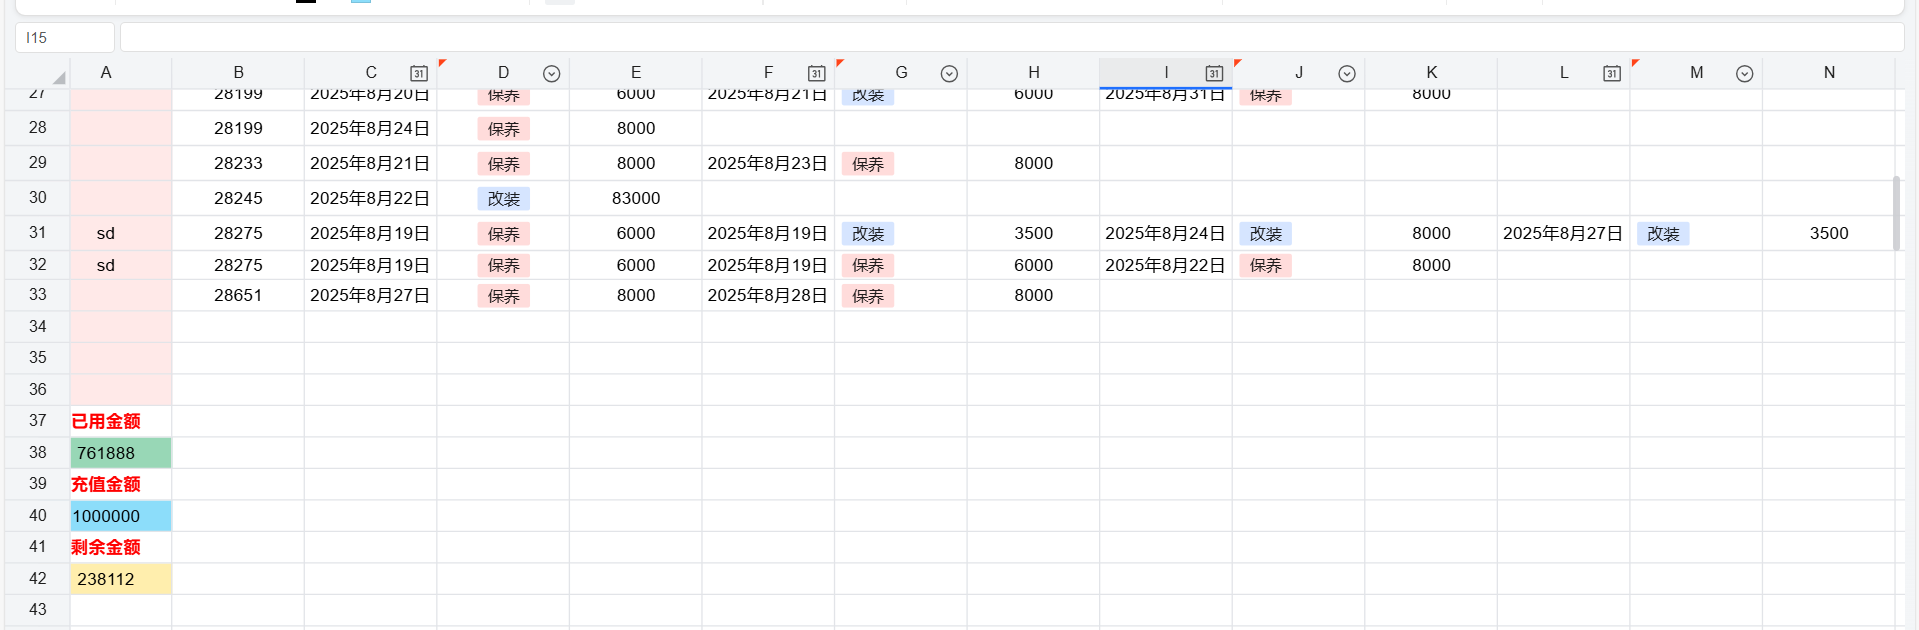Open the dropdown arrow in column G header
The image size is (1919, 630).
tap(949, 74)
